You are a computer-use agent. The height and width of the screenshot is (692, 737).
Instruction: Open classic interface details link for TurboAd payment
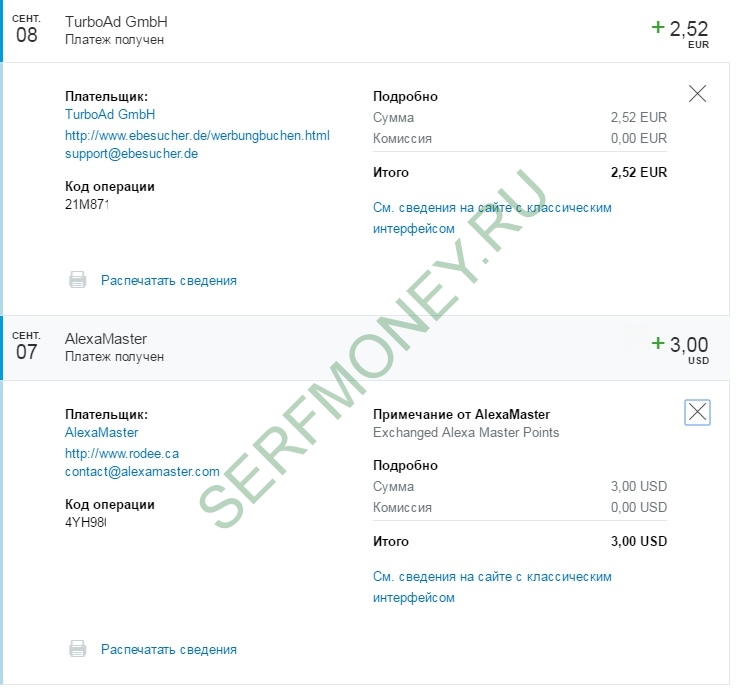click(x=491, y=218)
